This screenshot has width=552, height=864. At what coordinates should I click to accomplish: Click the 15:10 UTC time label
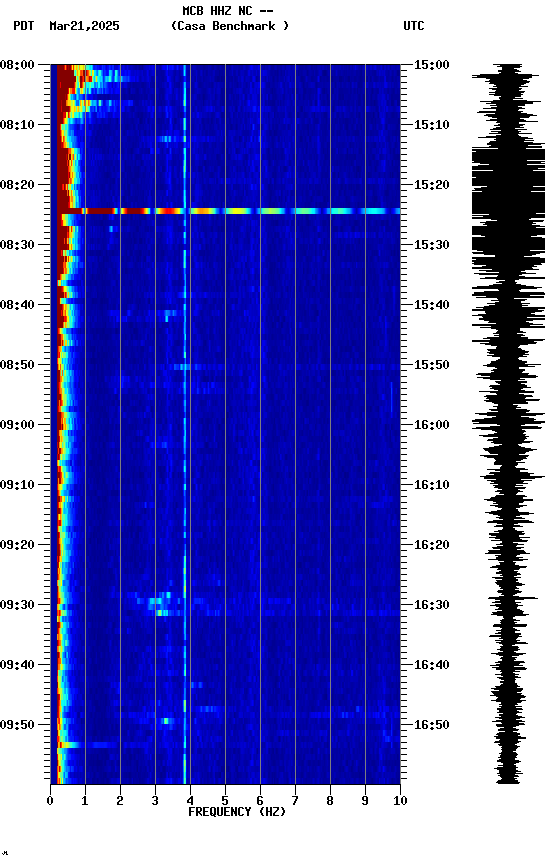click(431, 125)
